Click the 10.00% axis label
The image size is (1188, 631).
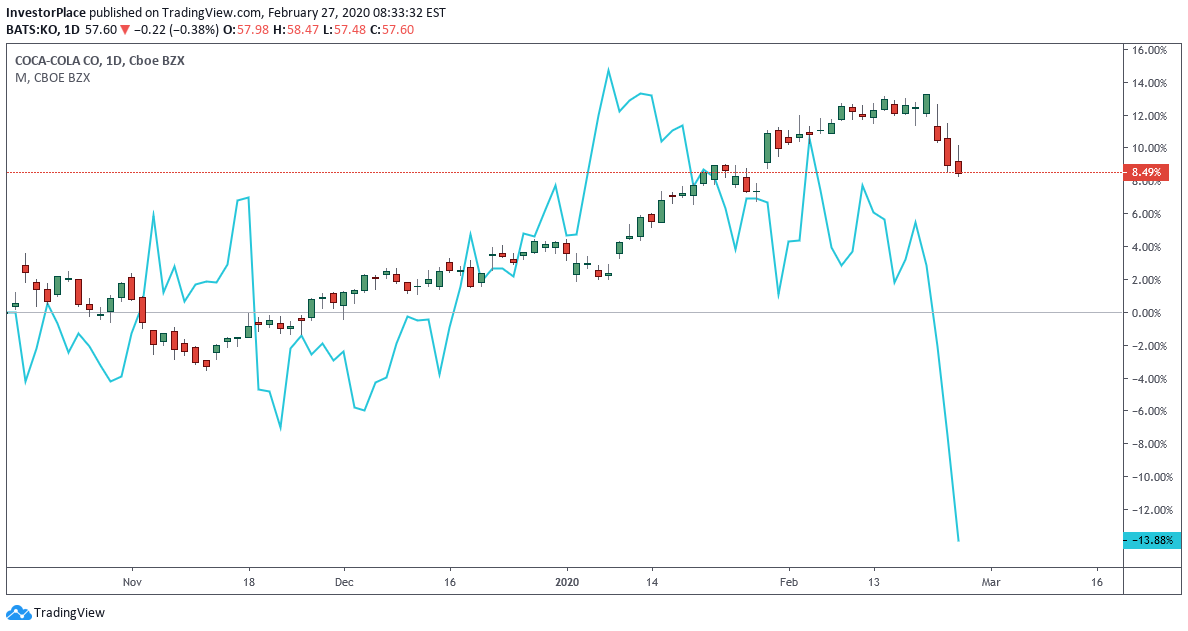(1149, 148)
